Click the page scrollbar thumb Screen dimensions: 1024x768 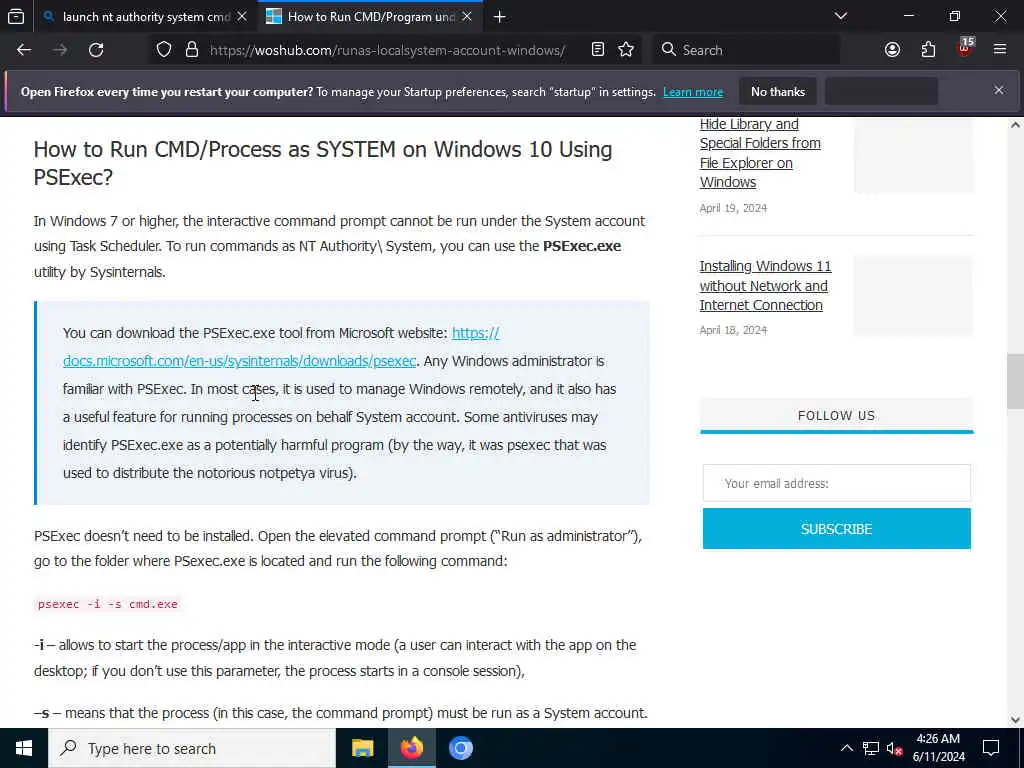coord(1015,381)
